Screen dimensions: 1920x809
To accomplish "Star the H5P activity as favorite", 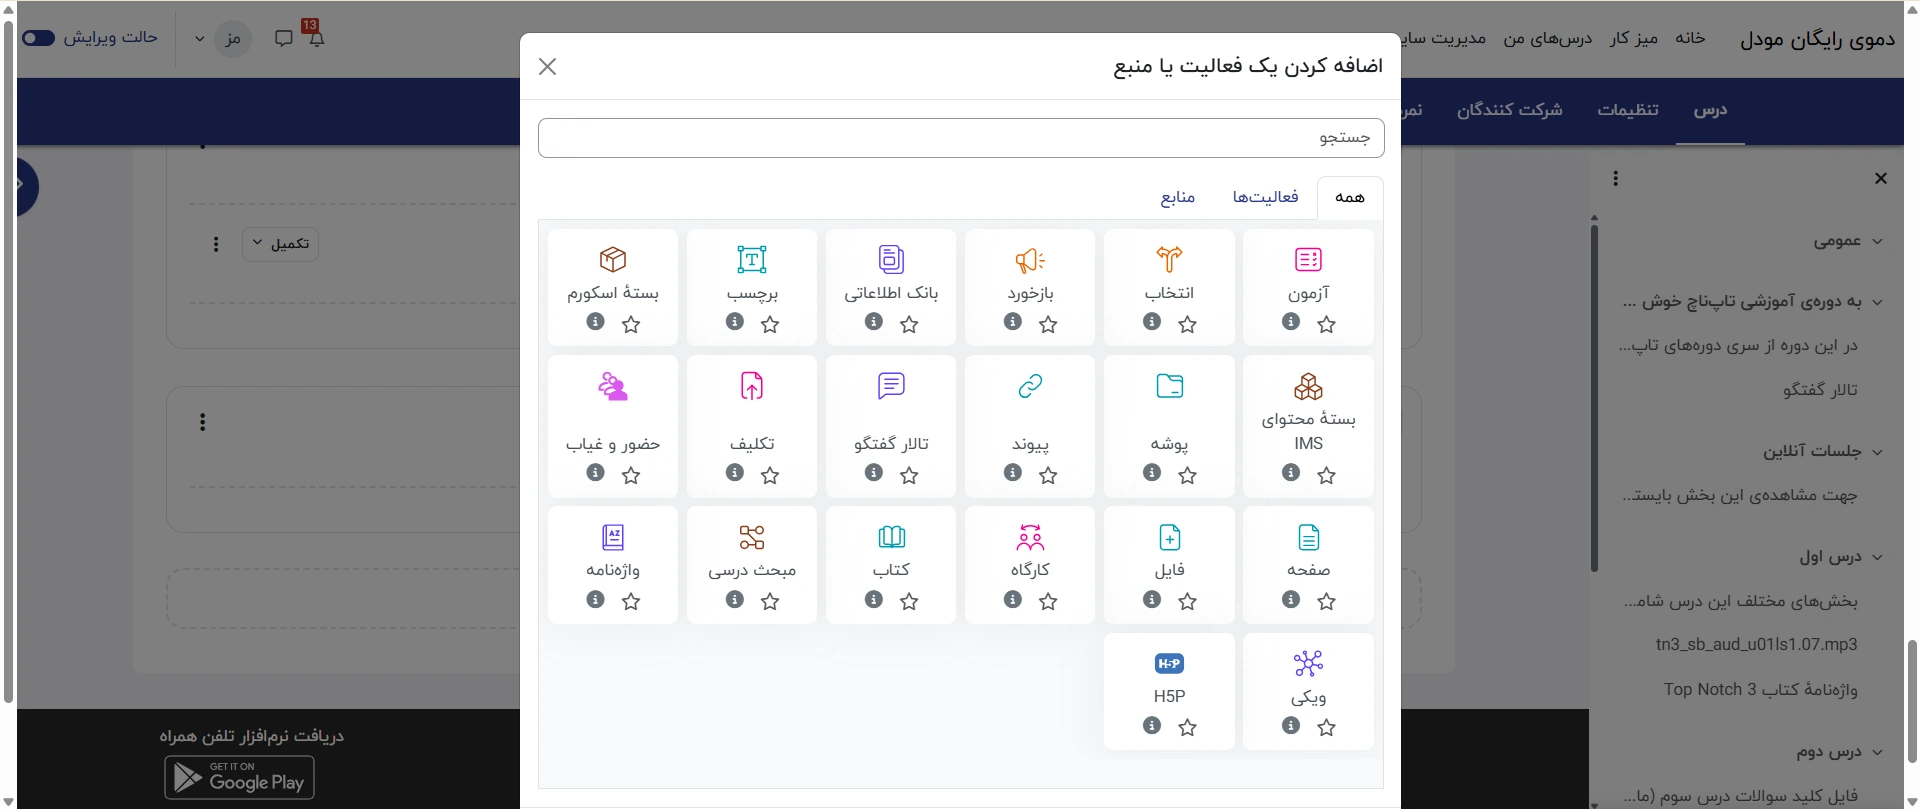I will [1187, 728].
